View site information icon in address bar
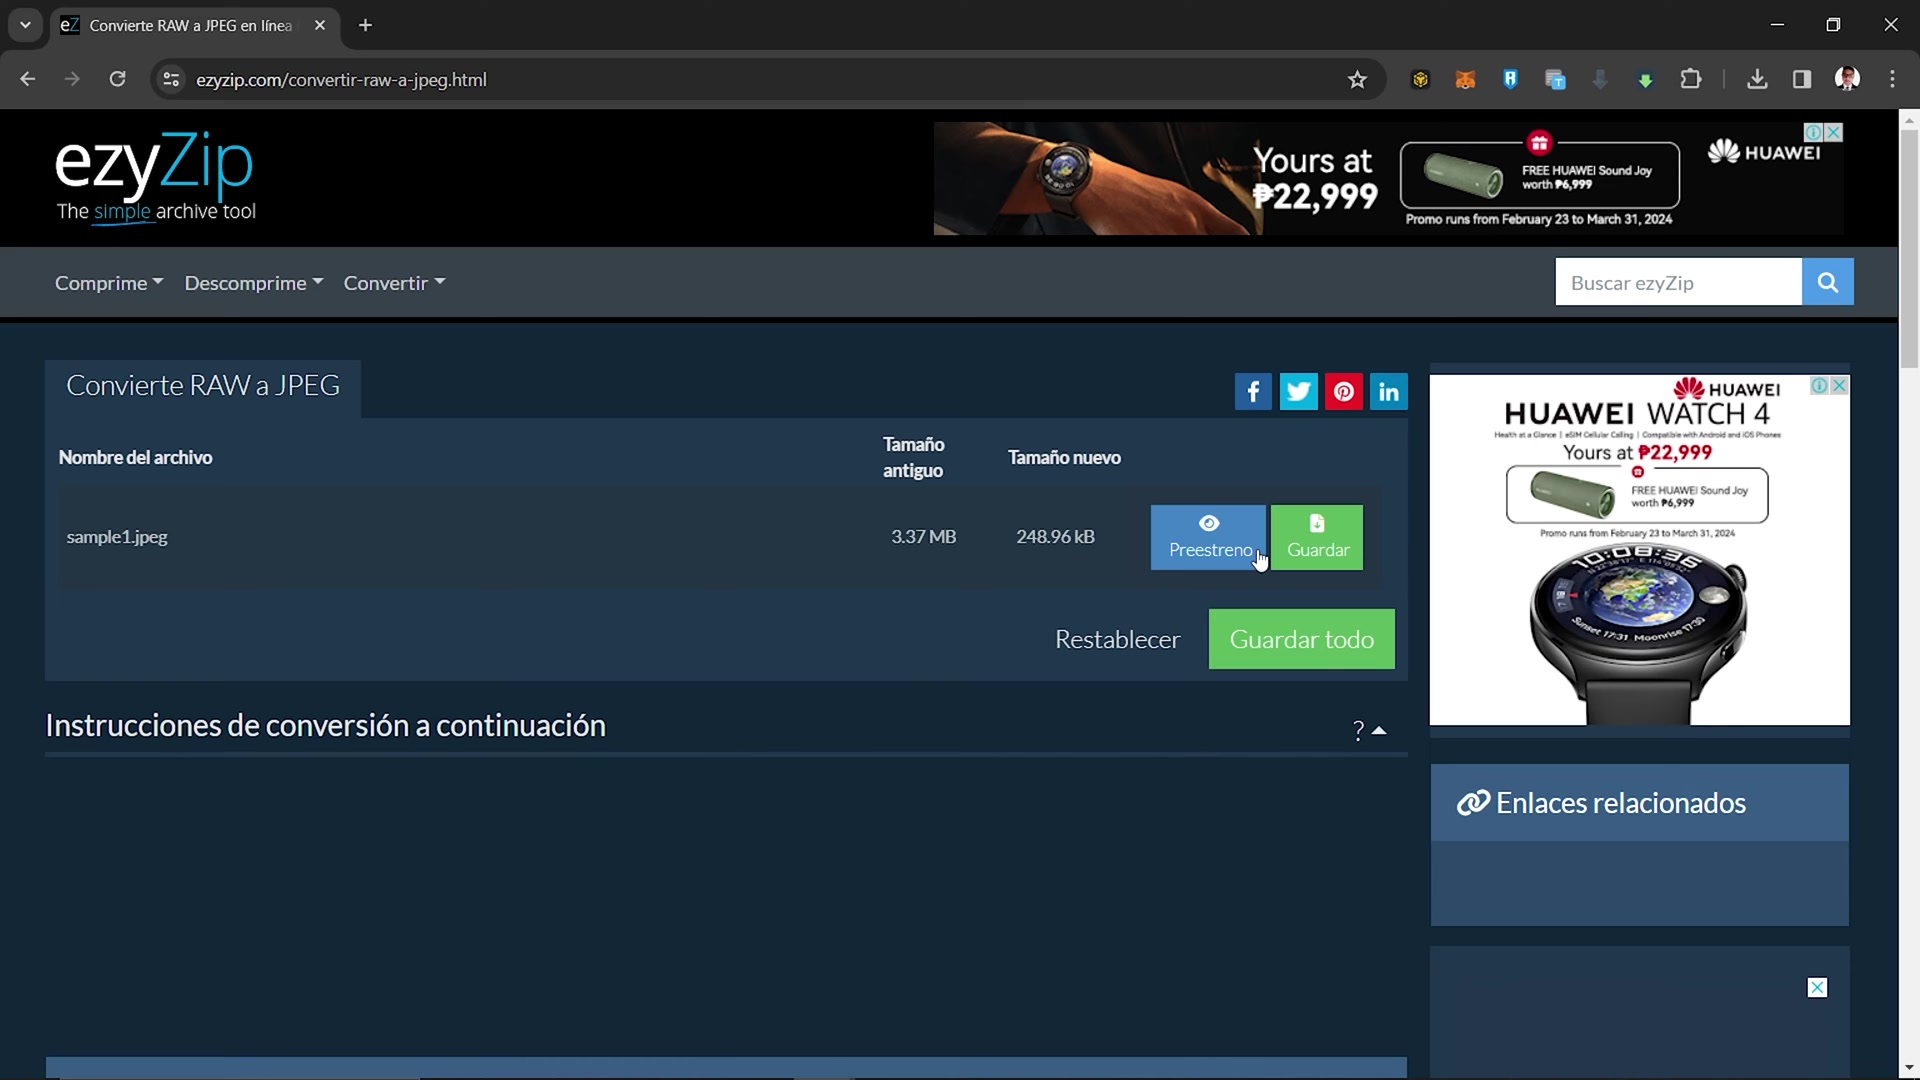The width and height of the screenshot is (1920, 1080). pyautogui.click(x=171, y=80)
